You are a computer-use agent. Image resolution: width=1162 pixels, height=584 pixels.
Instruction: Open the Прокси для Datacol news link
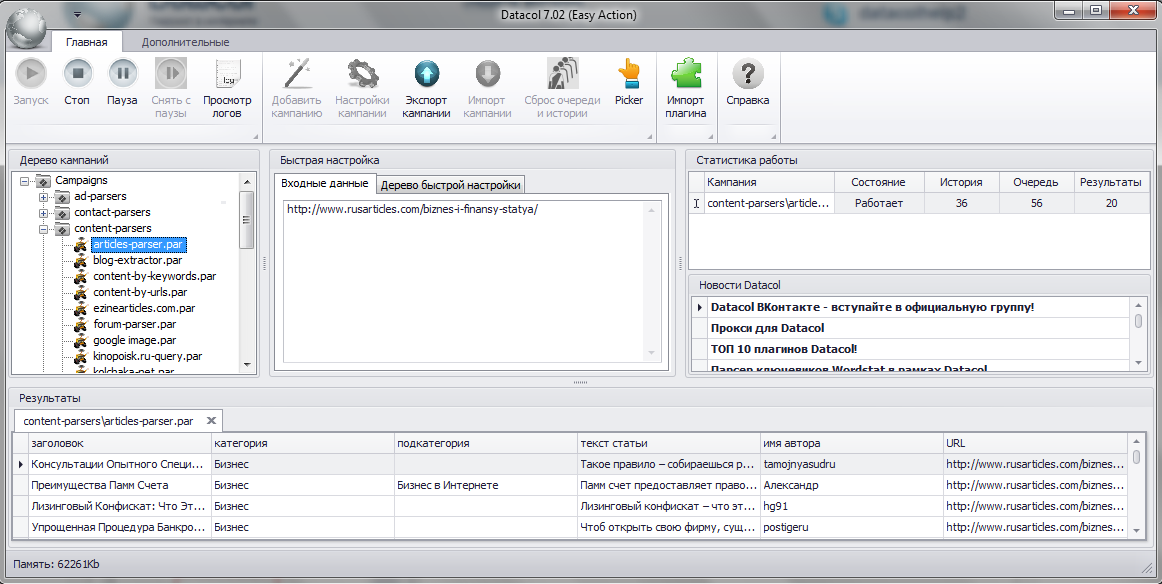[x=767, y=328]
